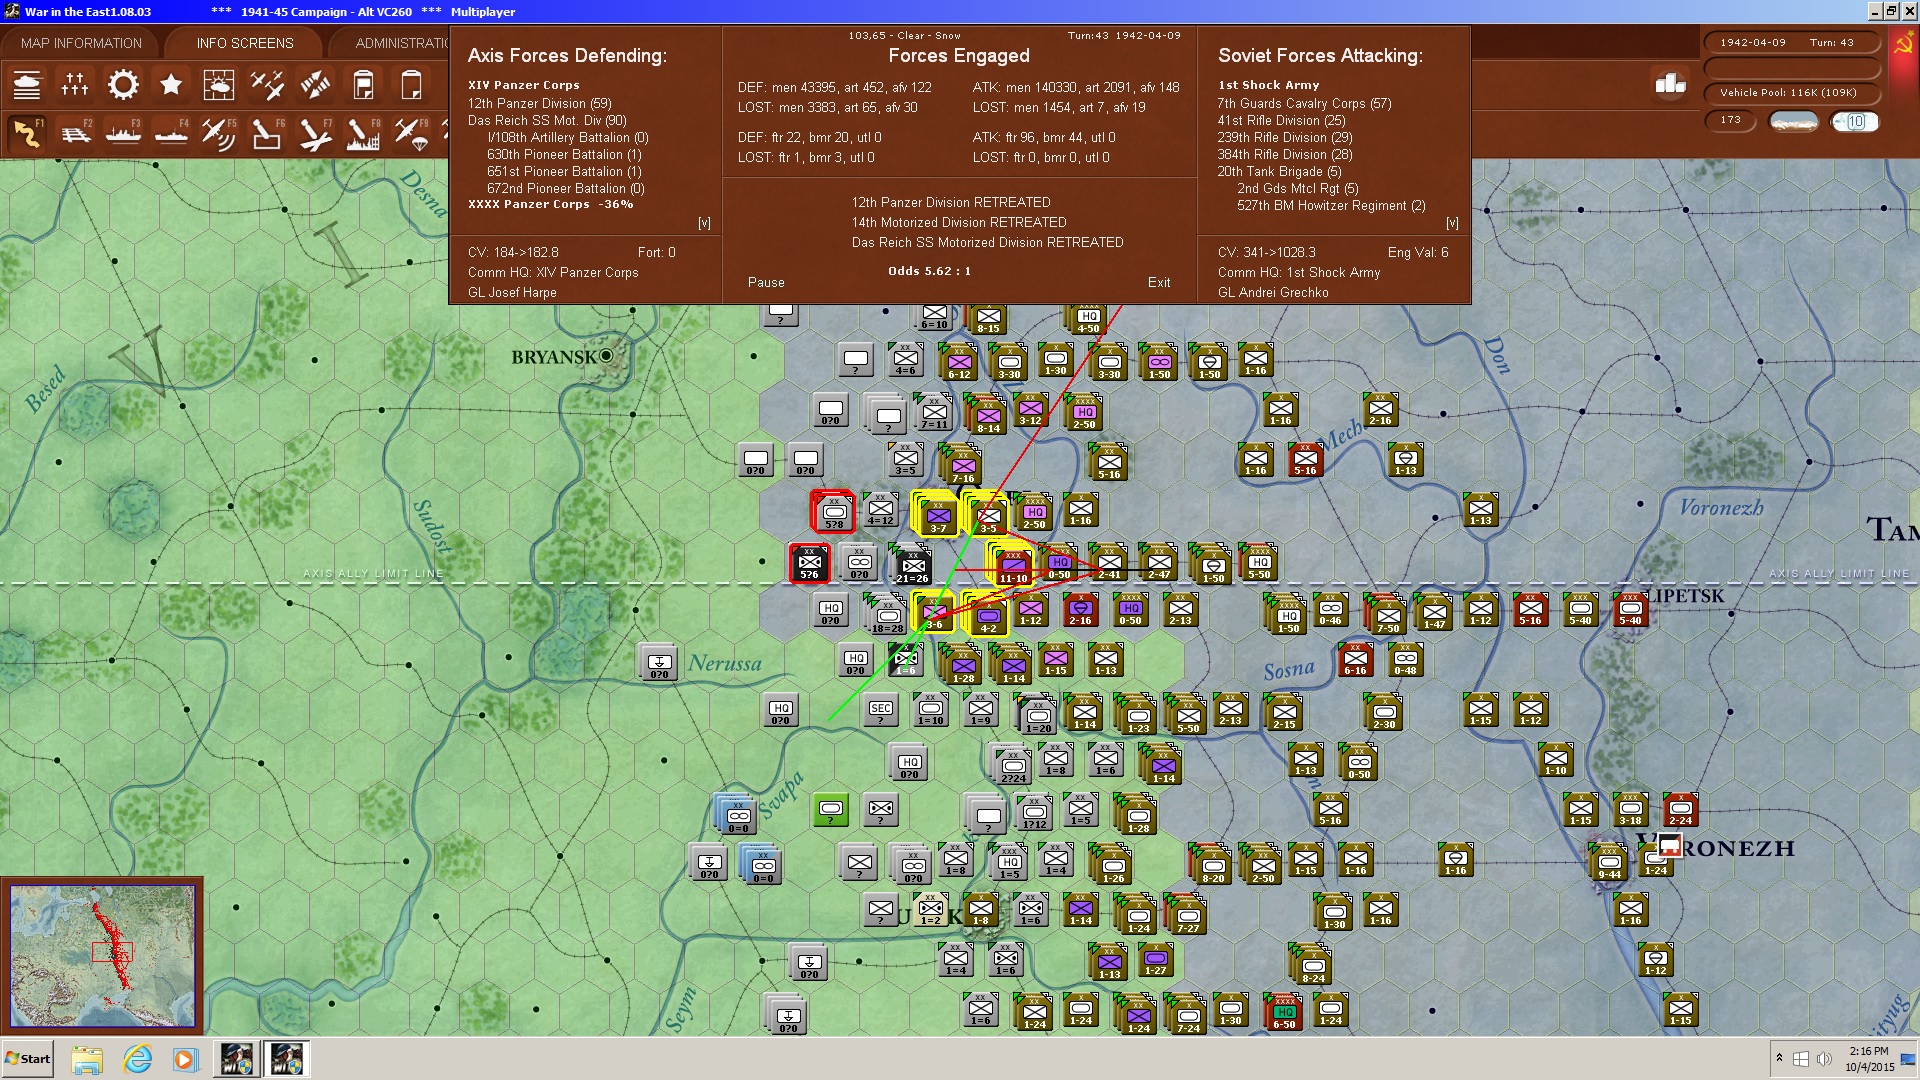
Task: Toggle F8 bomb city mode
Action: (x=363, y=133)
